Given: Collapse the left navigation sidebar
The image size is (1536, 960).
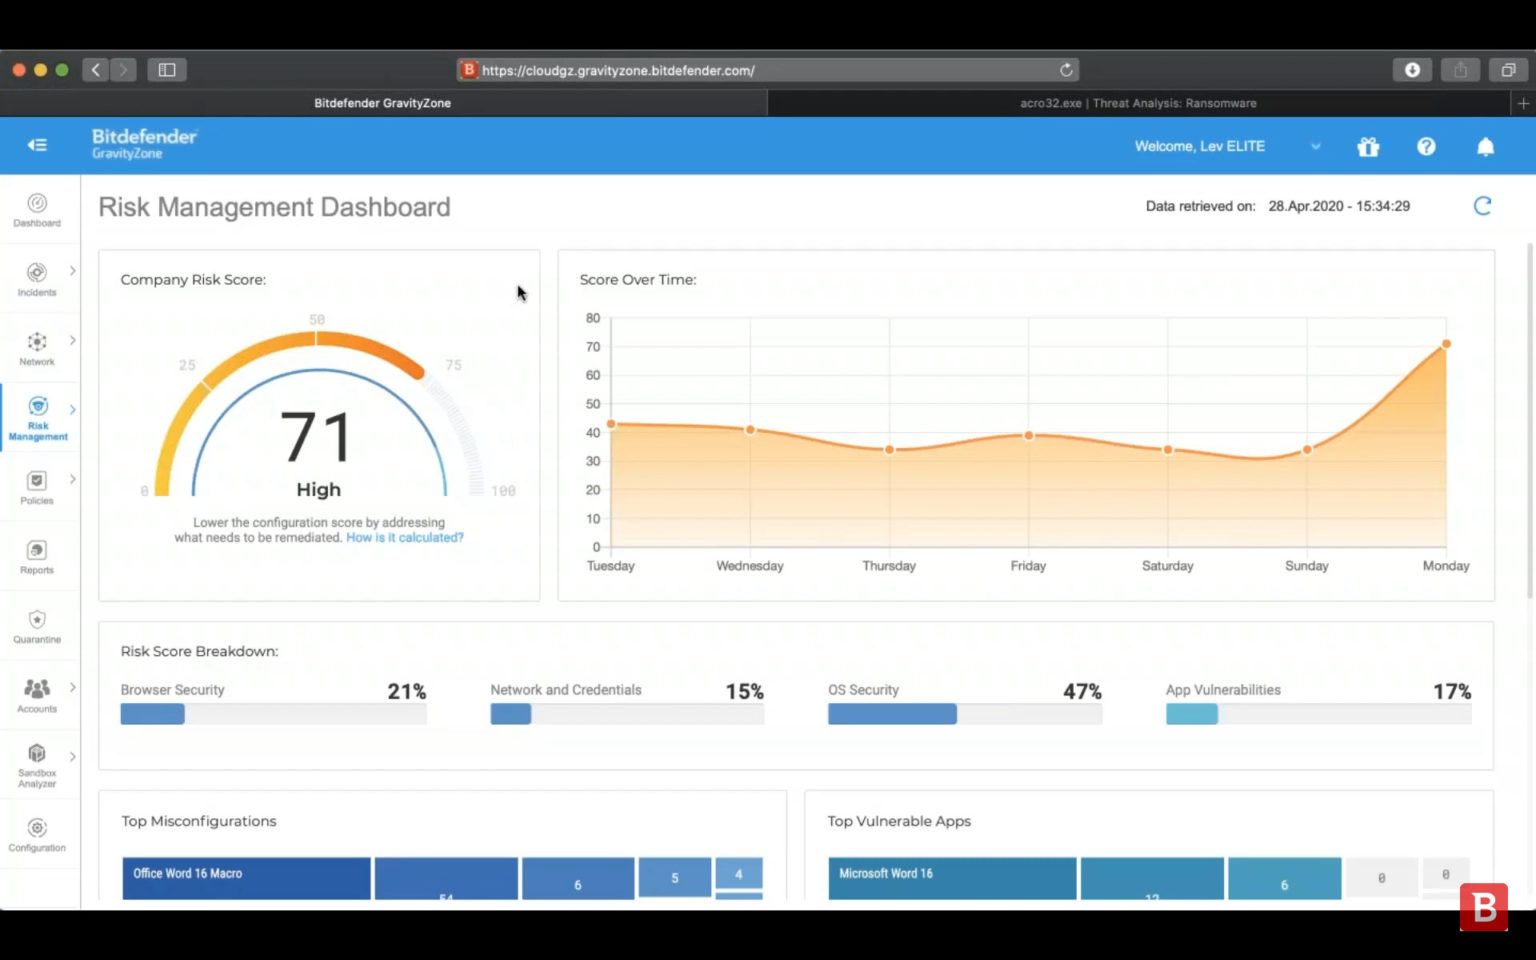Looking at the screenshot, I should click(37, 144).
